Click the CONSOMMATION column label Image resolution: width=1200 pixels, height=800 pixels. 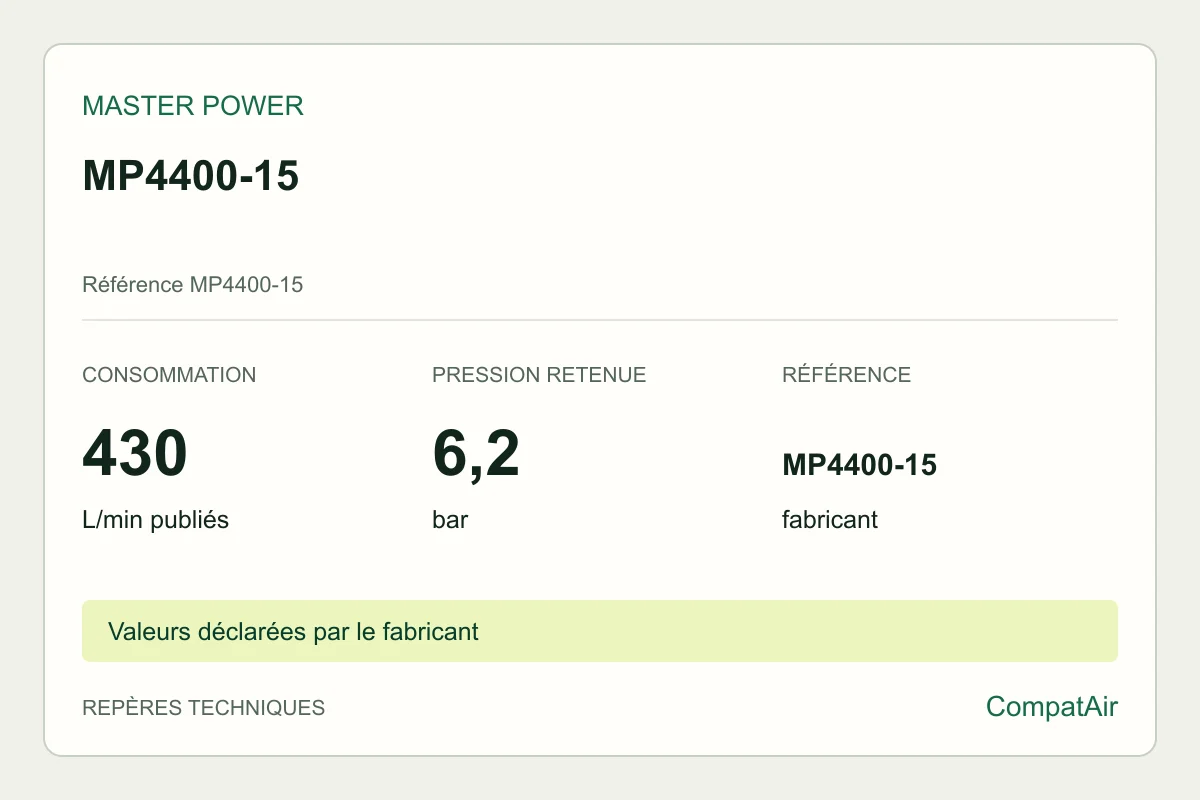(x=169, y=375)
